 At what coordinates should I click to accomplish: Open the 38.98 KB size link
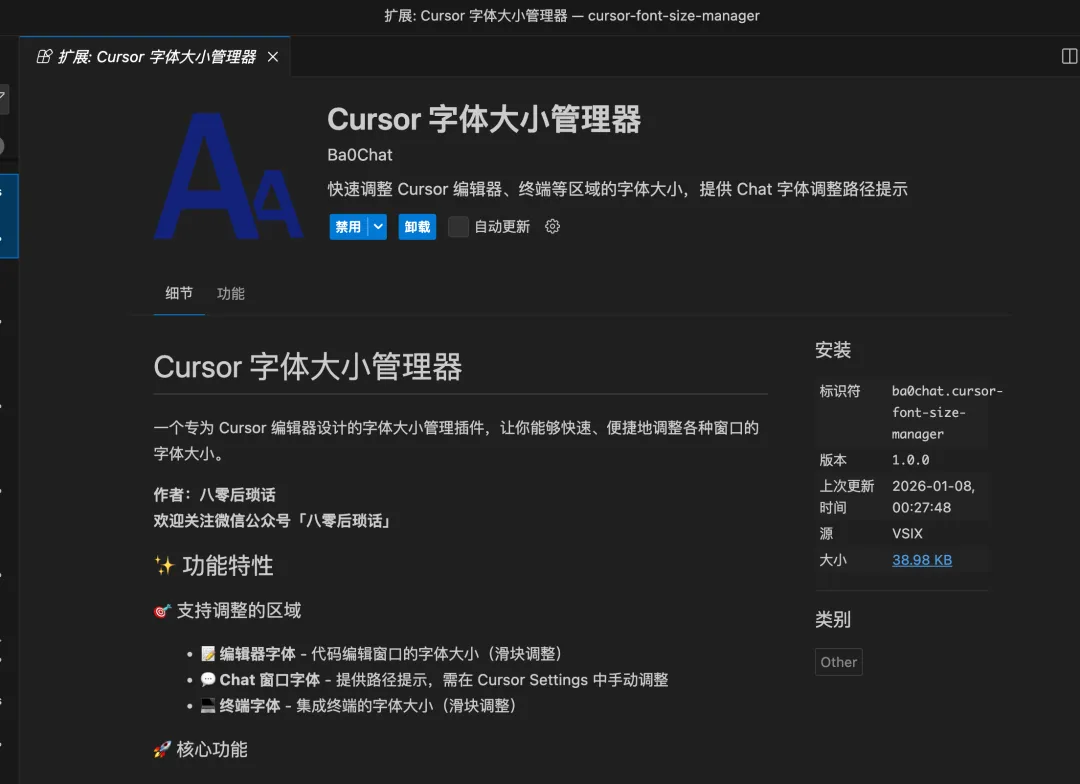click(x=922, y=560)
